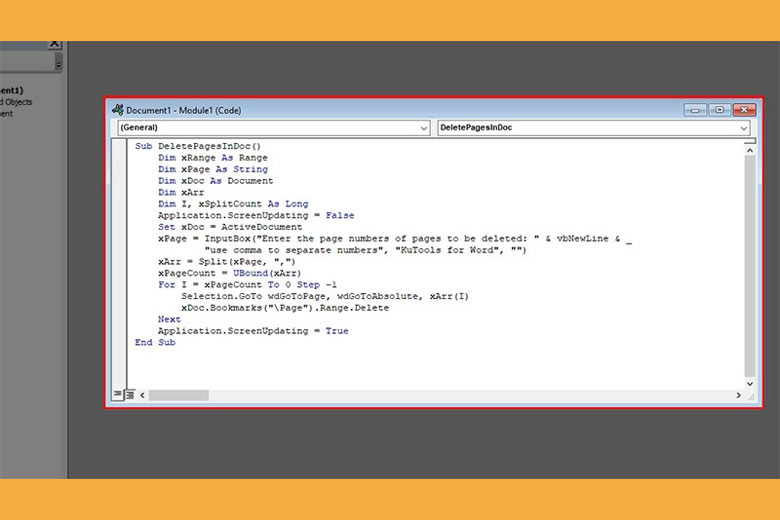Click the margin indicator bar beside the code
Screen dimensions: 780x520
119,264
